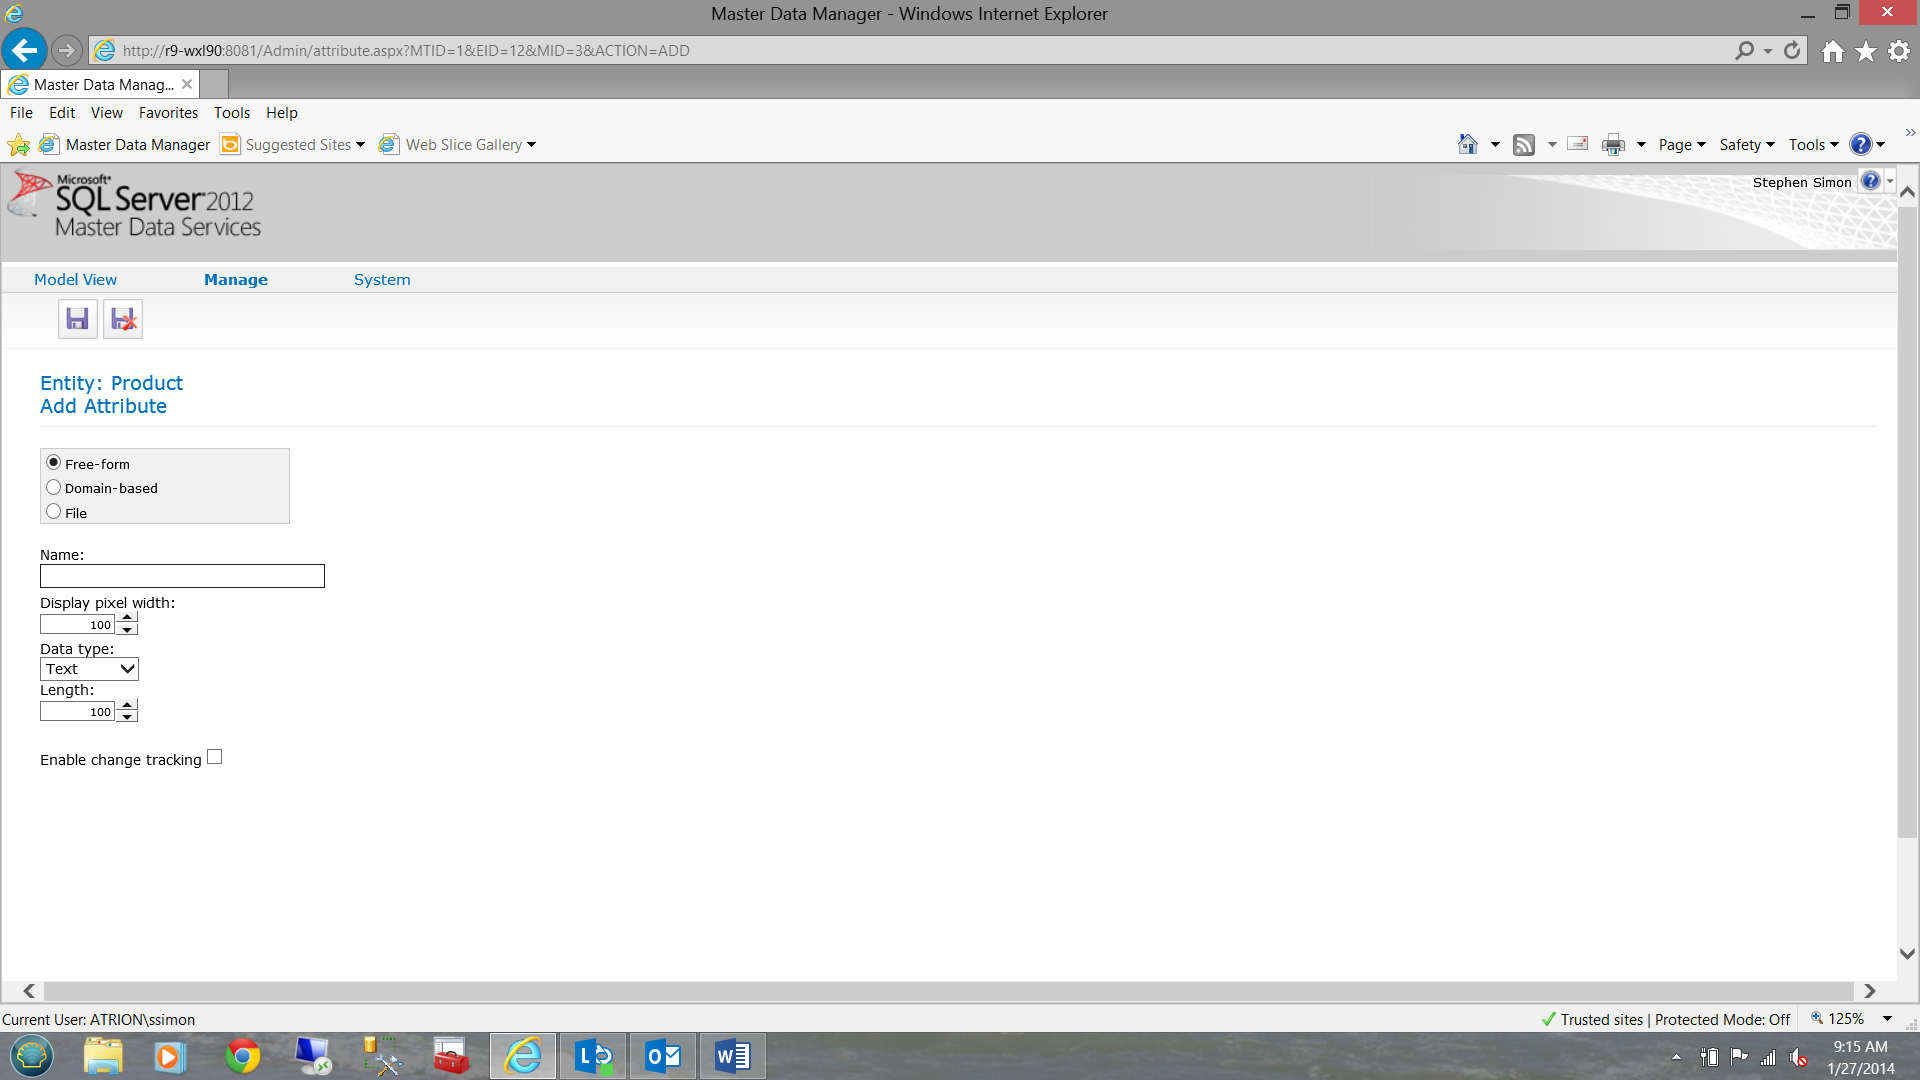Screen dimensions: 1920x1080
Task: Click the Save and close icon
Action: [123, 319]
